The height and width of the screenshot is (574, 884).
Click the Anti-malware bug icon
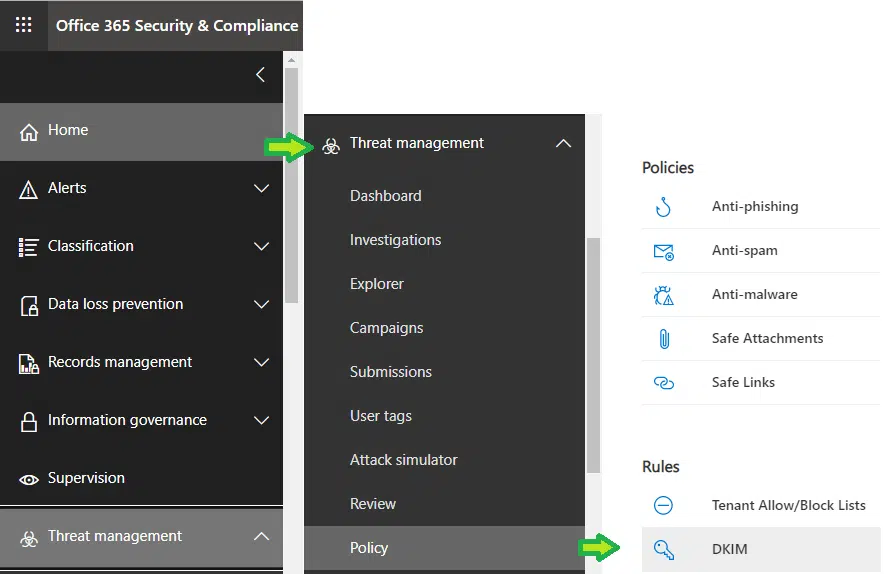[x=663, y=295]
